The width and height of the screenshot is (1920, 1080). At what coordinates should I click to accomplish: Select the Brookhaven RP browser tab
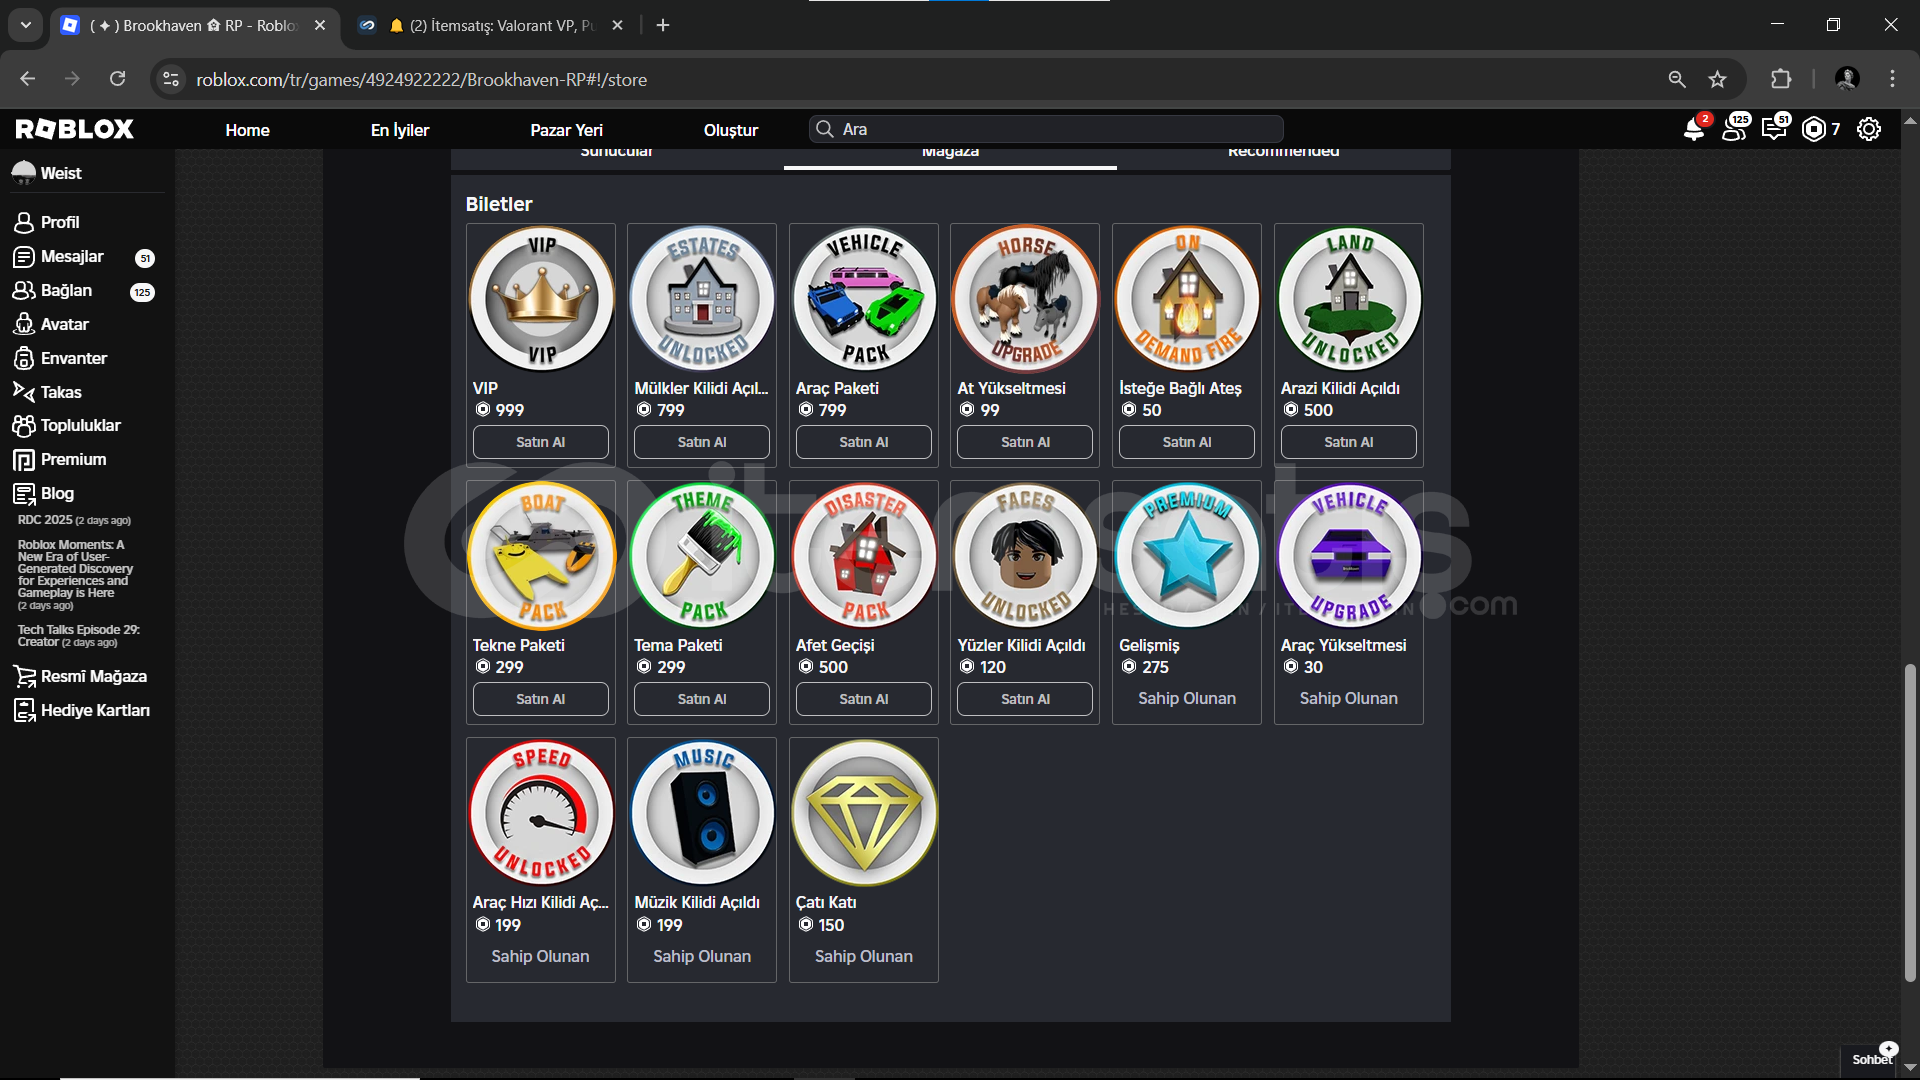point(193,25)
